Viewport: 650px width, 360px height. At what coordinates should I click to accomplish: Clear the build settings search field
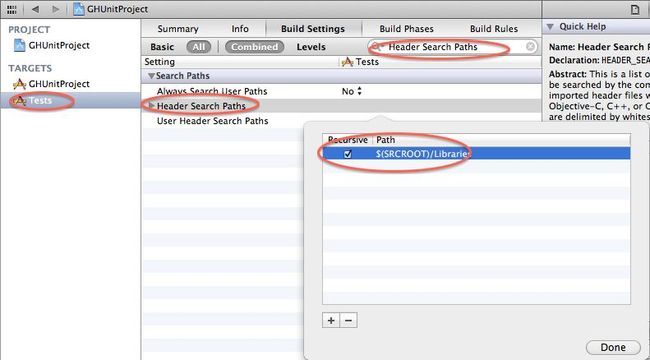(530, 47)
